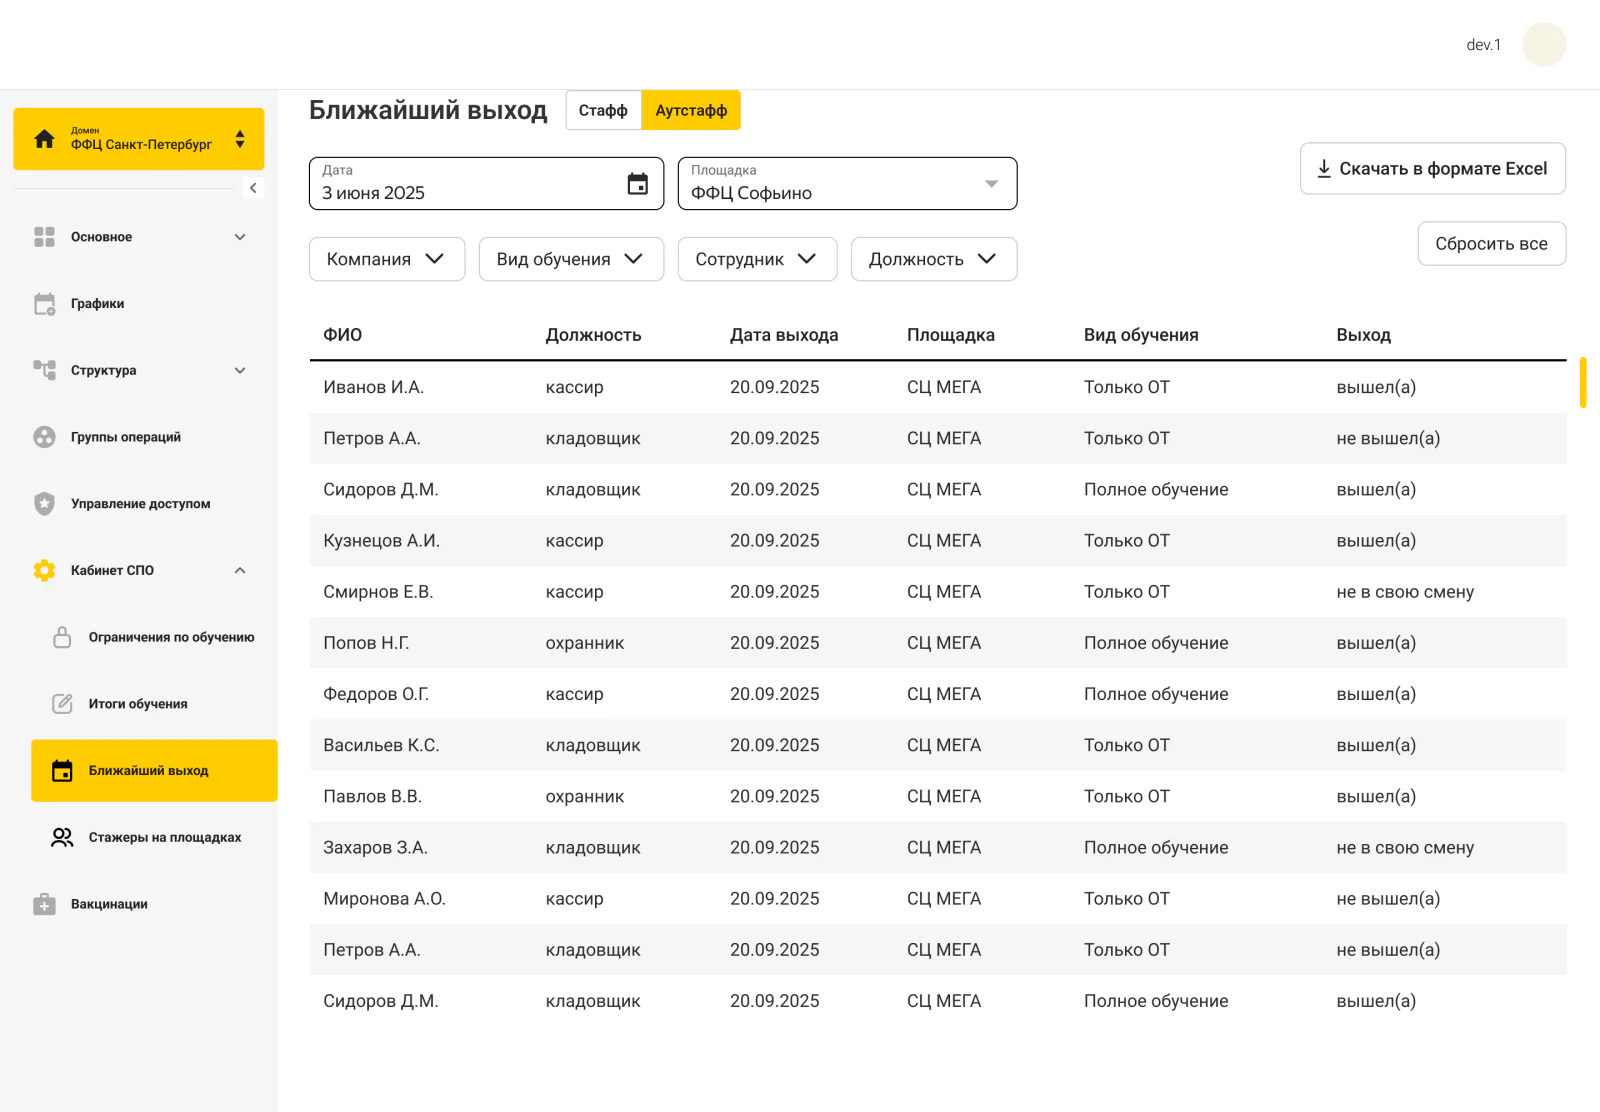Click the Структура hierarchy icon
The image size is (1600, 1112).
(x=44, y=370)
